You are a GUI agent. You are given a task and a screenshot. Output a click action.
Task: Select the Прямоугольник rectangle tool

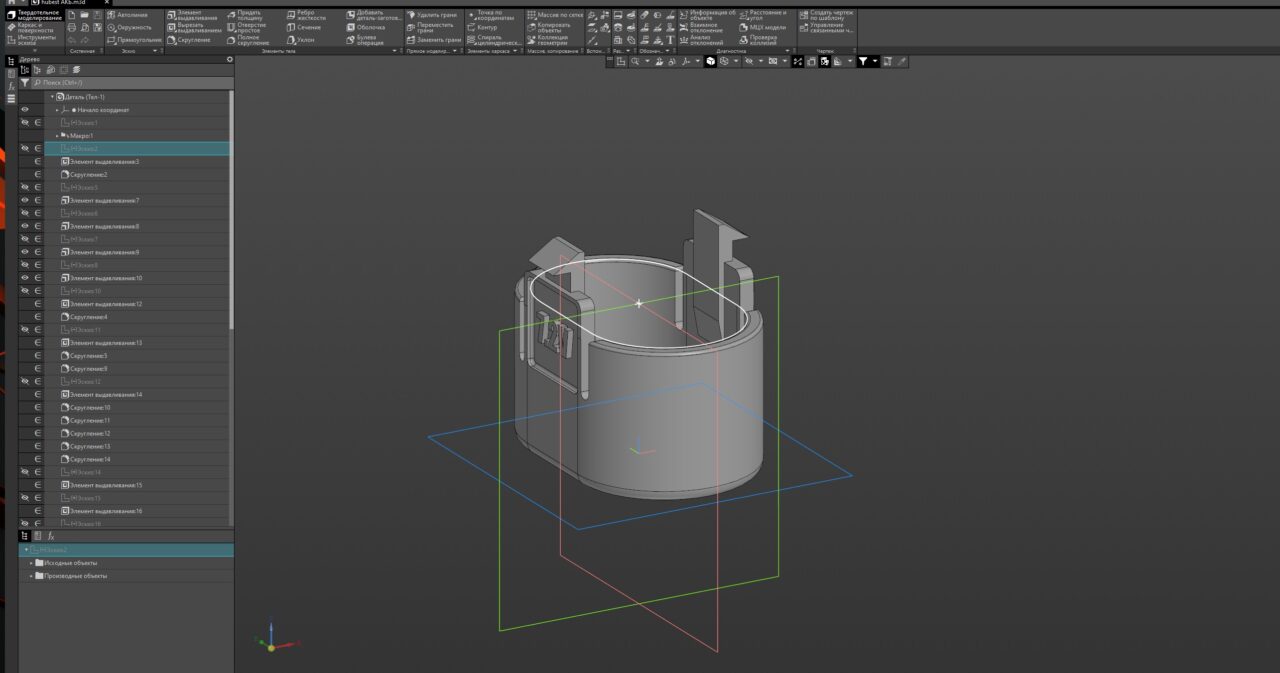pyautogui.click(x=133, y=40)
